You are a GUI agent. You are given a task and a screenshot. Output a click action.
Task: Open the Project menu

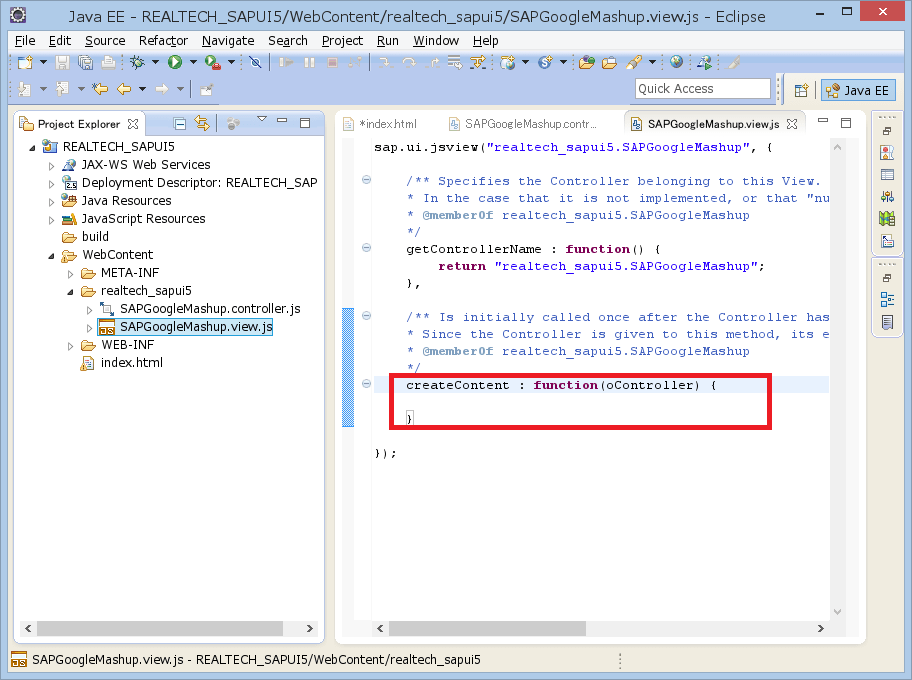pos(343,41)
